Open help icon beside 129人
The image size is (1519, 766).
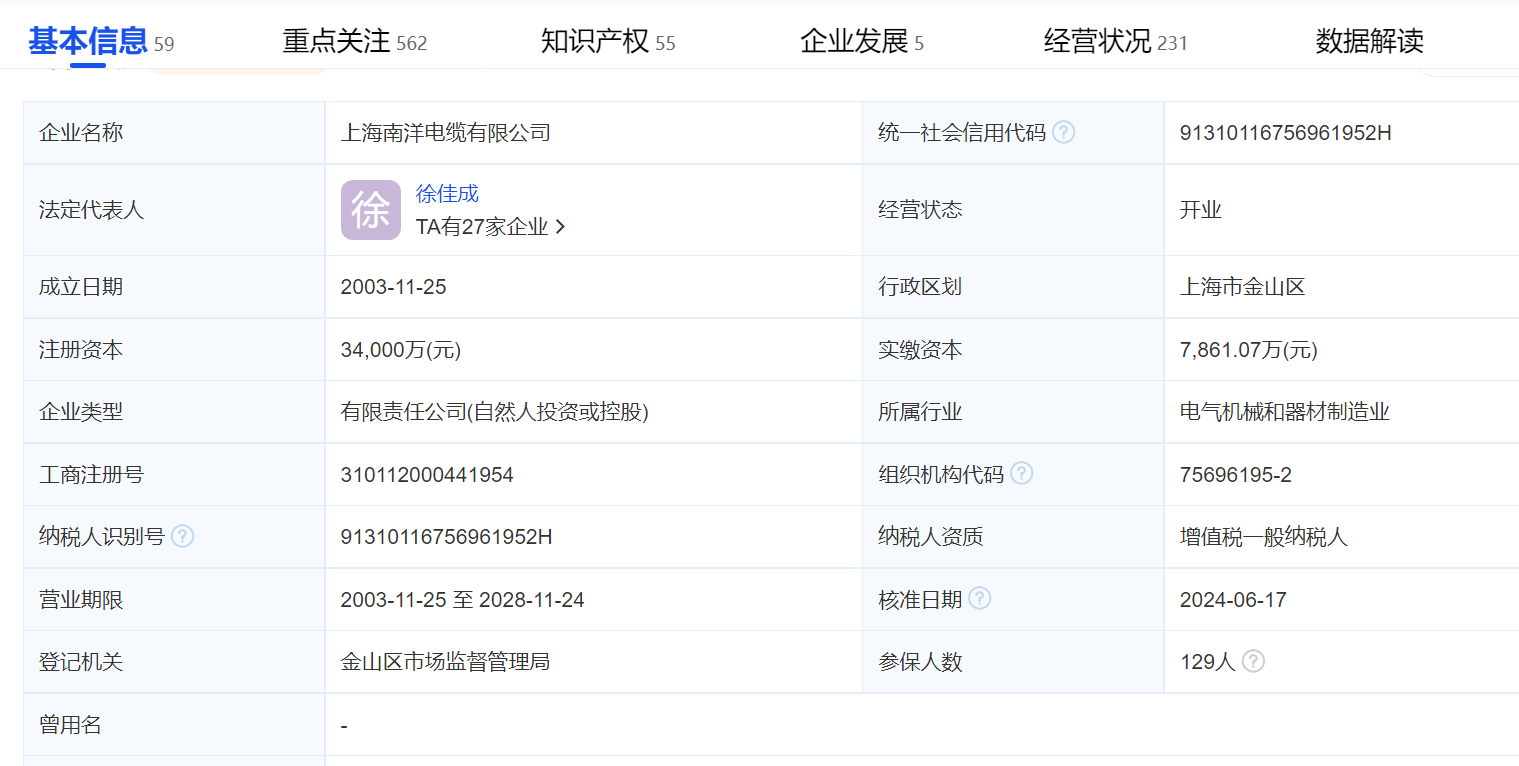(x=1253, y=661)
